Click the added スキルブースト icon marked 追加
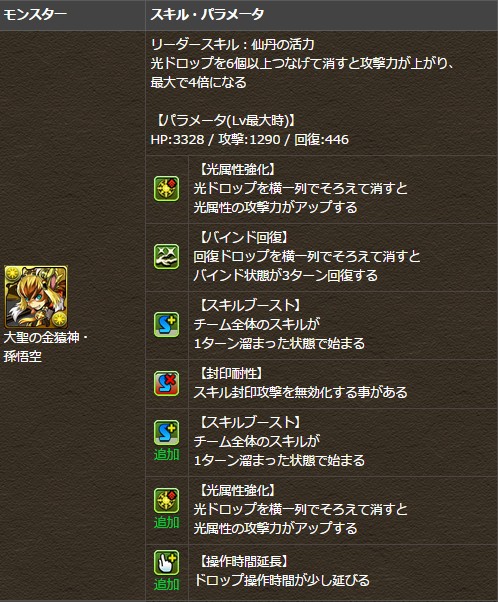The width and height of the screenshot is (498, 602). click(167, 432)
